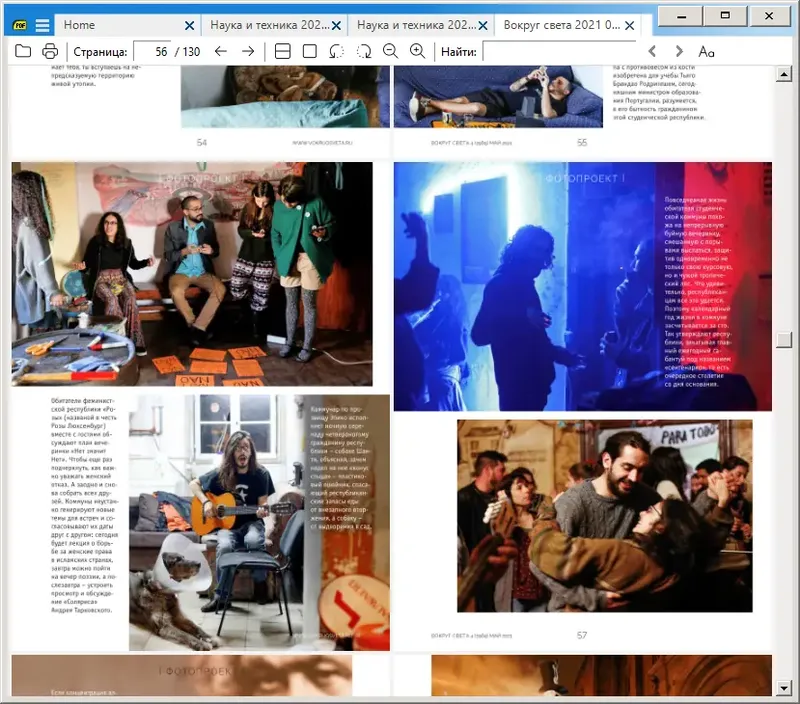
Task: Click the blue-lit party photo
Action: click(x=583, y=286)
